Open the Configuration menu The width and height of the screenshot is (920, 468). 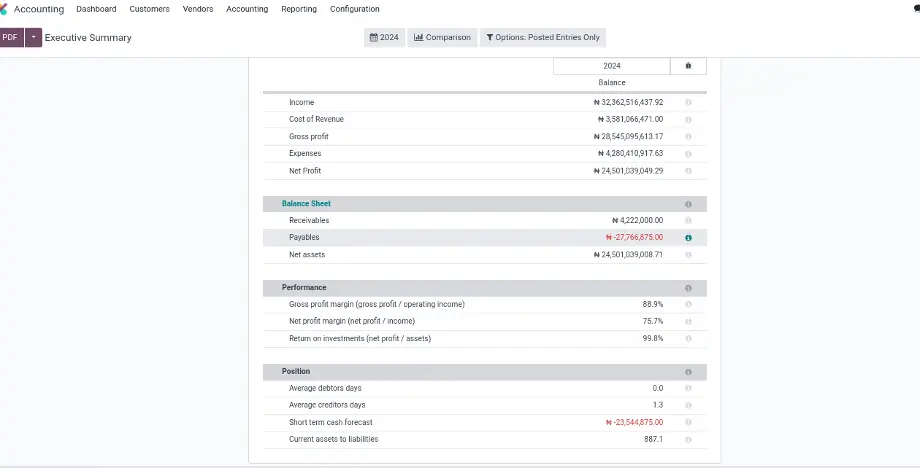coord(354,9)
